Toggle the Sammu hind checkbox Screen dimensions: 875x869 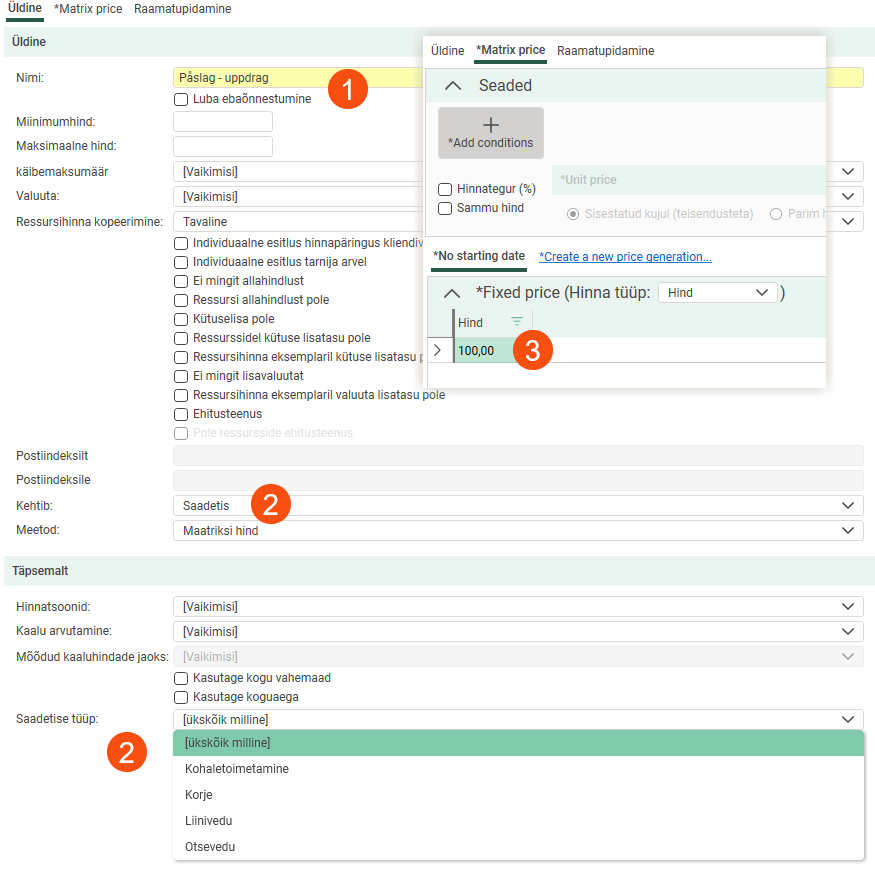pos(445,208)
